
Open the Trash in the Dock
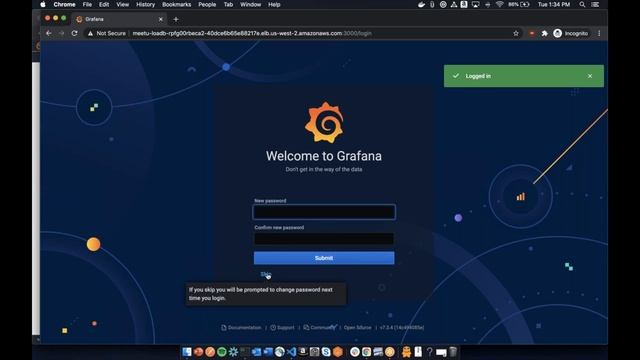coord(453,352)
